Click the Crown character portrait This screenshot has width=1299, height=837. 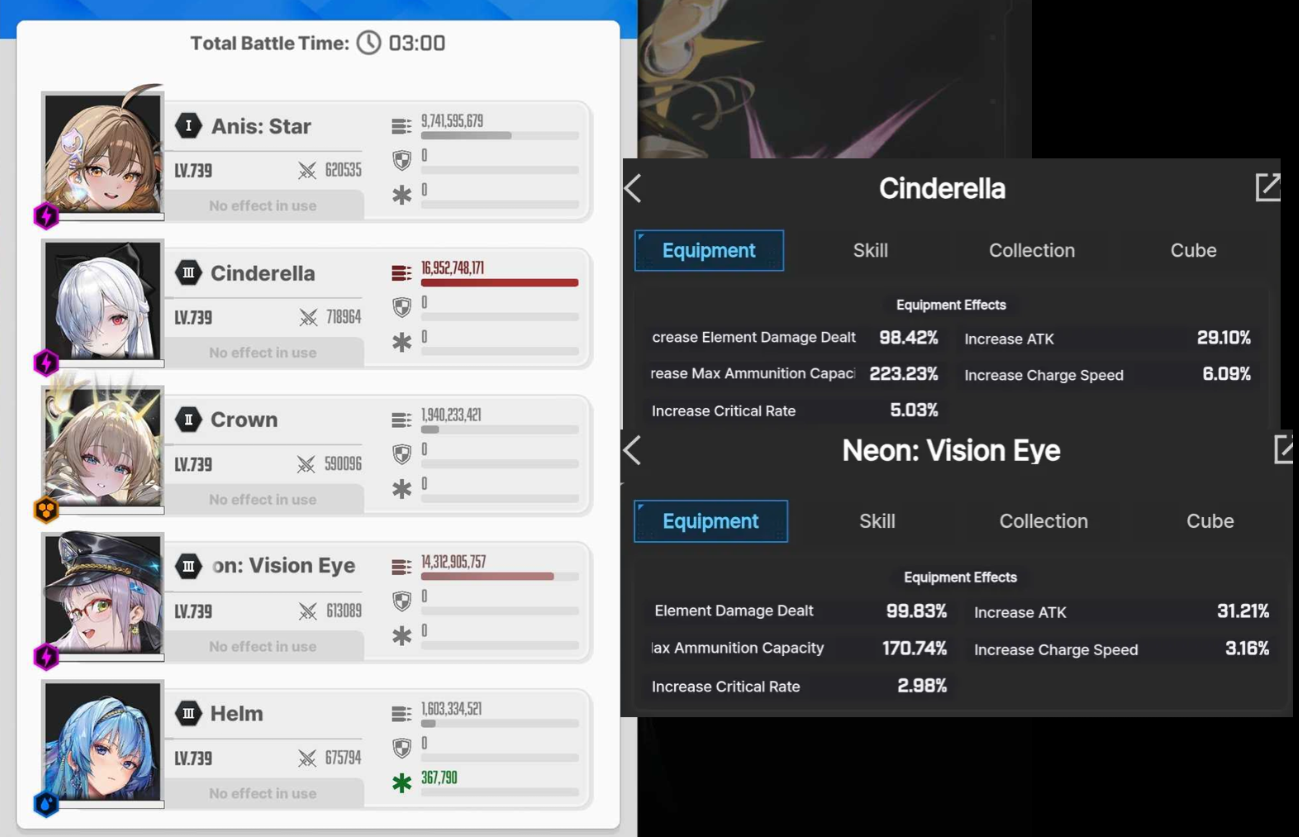(x=103, y=448)
